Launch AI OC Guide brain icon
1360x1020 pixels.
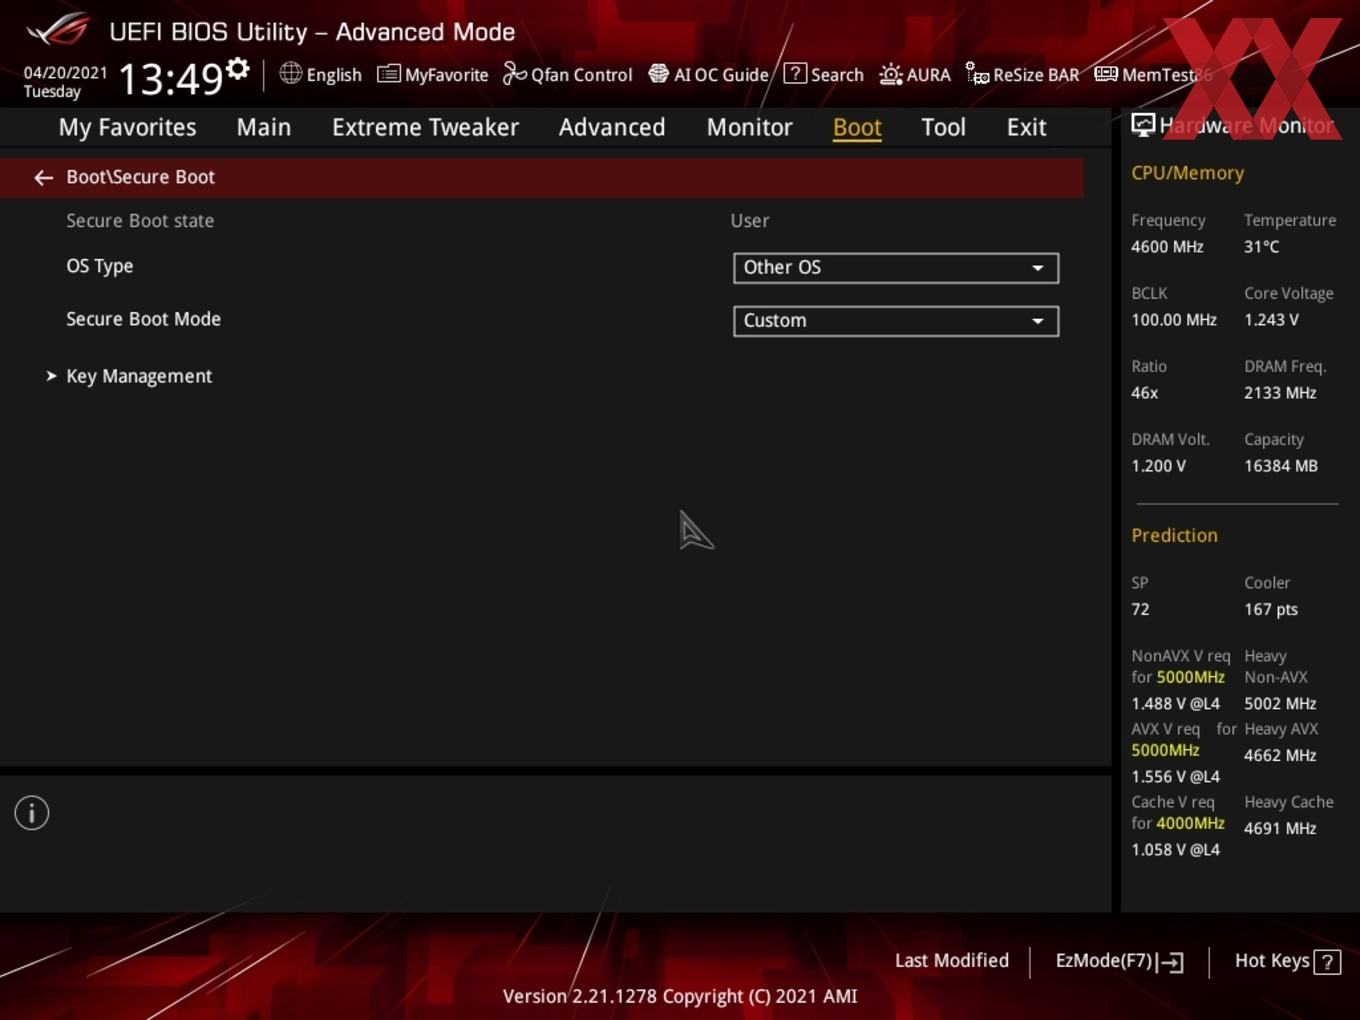point(658,73)
